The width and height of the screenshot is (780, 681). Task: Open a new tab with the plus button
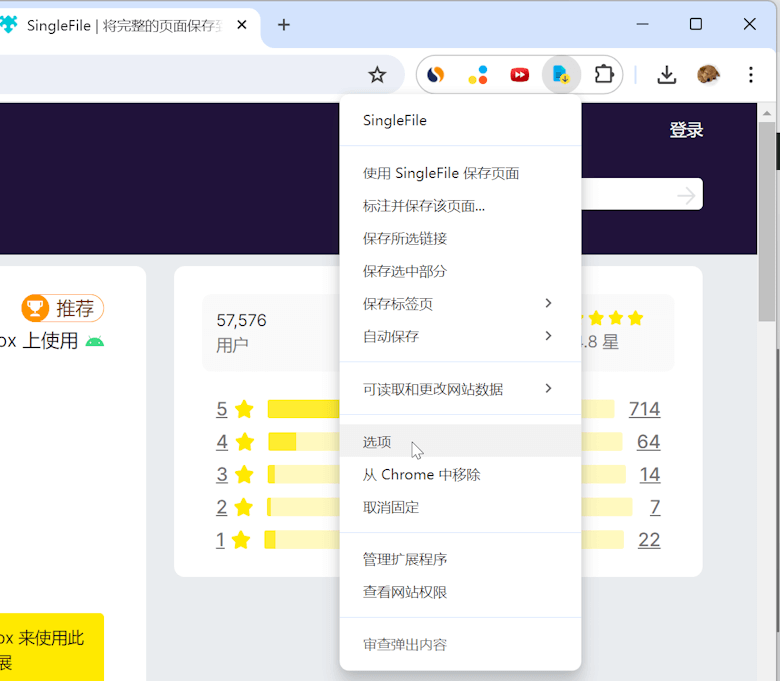(x=284, y=25)
